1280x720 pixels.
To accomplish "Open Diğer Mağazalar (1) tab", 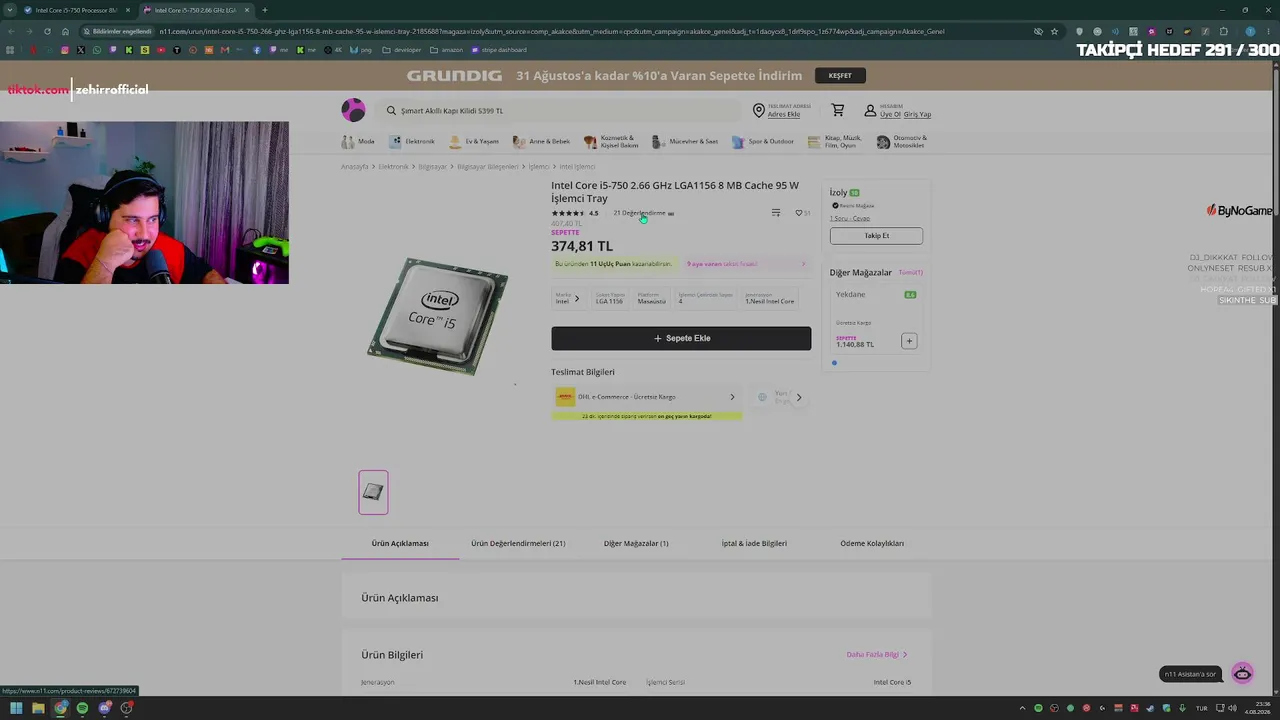I will point(636,543).
